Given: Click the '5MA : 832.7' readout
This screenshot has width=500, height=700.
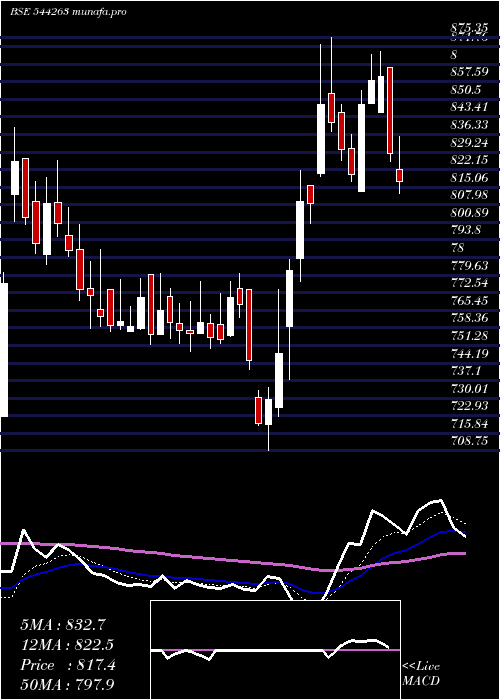Looking at the screenshot, I should 63,625.
